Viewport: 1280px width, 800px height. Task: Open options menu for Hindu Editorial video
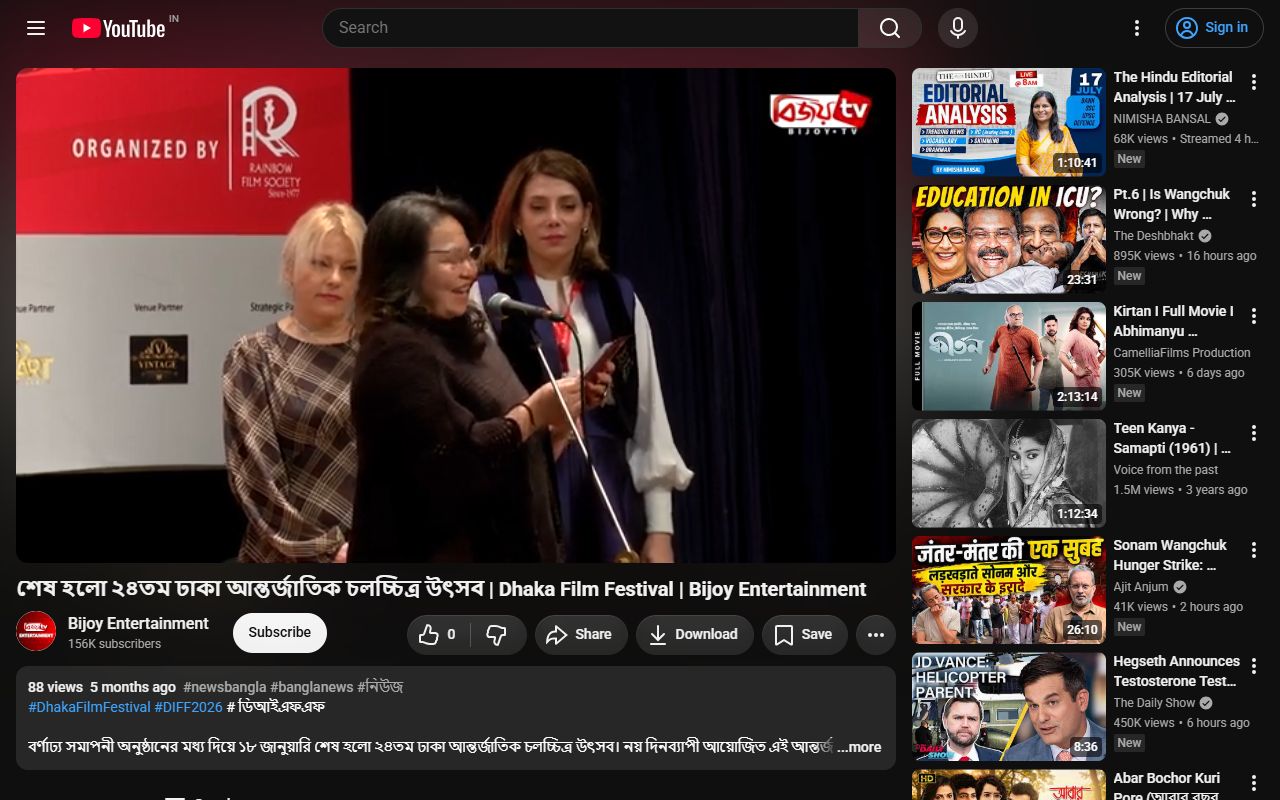point(1254,82)
